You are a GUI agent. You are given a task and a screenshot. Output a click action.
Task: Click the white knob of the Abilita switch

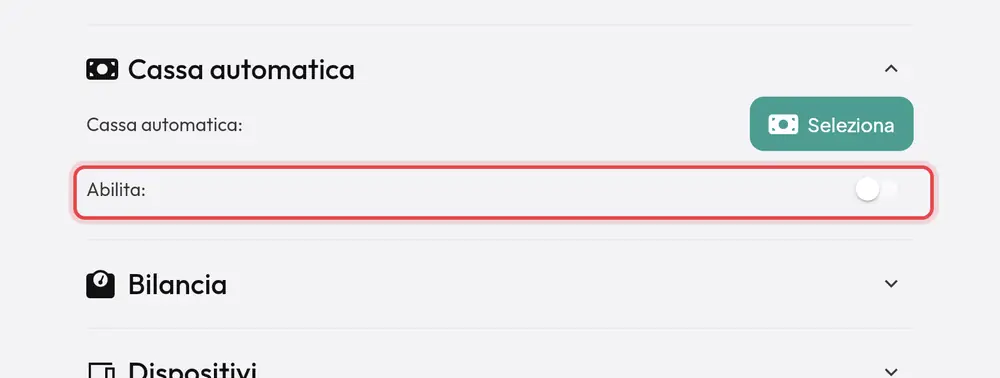(x=867, y=190)
